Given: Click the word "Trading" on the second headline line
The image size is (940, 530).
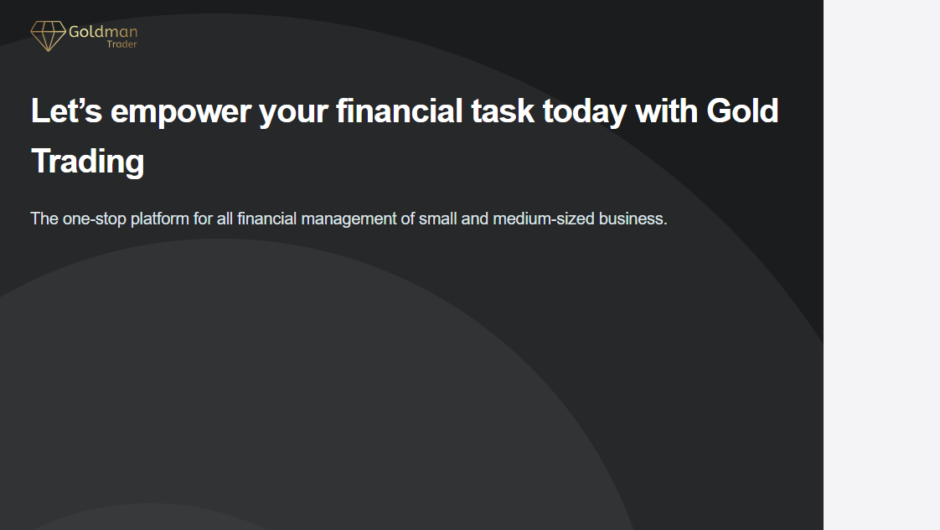Looking at the screenshot, I should coord(88,161).
